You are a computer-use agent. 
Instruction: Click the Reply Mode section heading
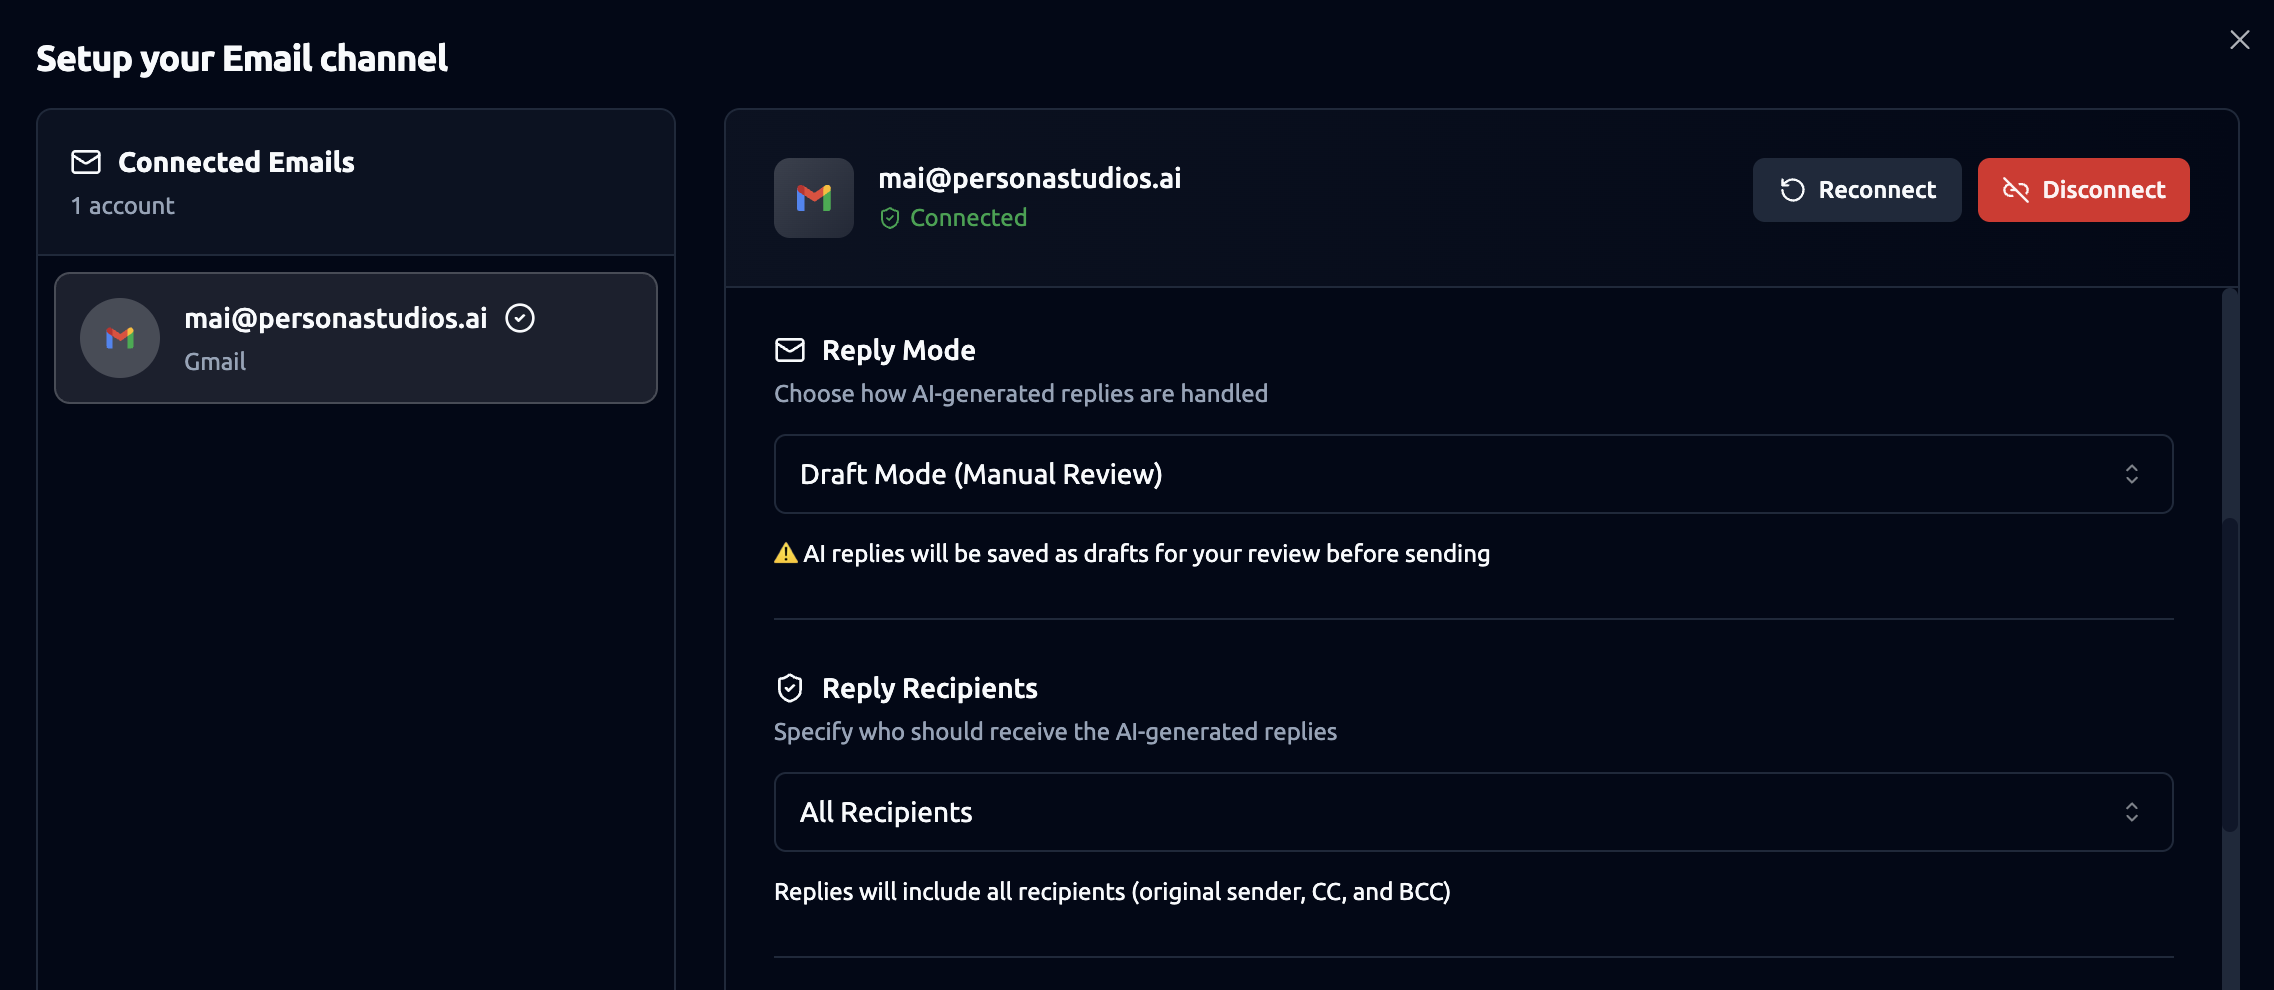coord(898,350)
